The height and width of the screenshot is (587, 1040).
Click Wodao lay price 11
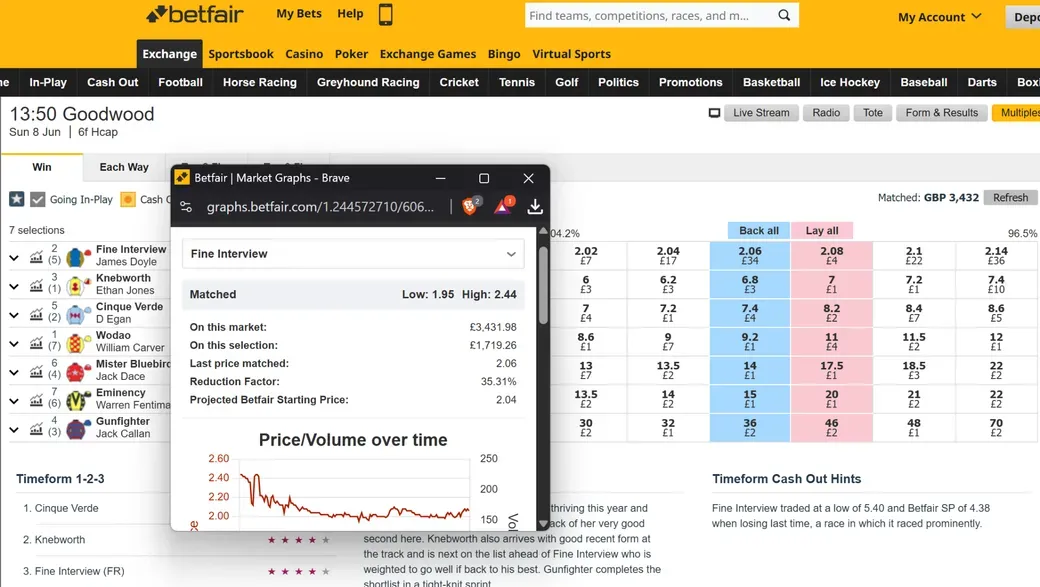[x=832, y=341]
